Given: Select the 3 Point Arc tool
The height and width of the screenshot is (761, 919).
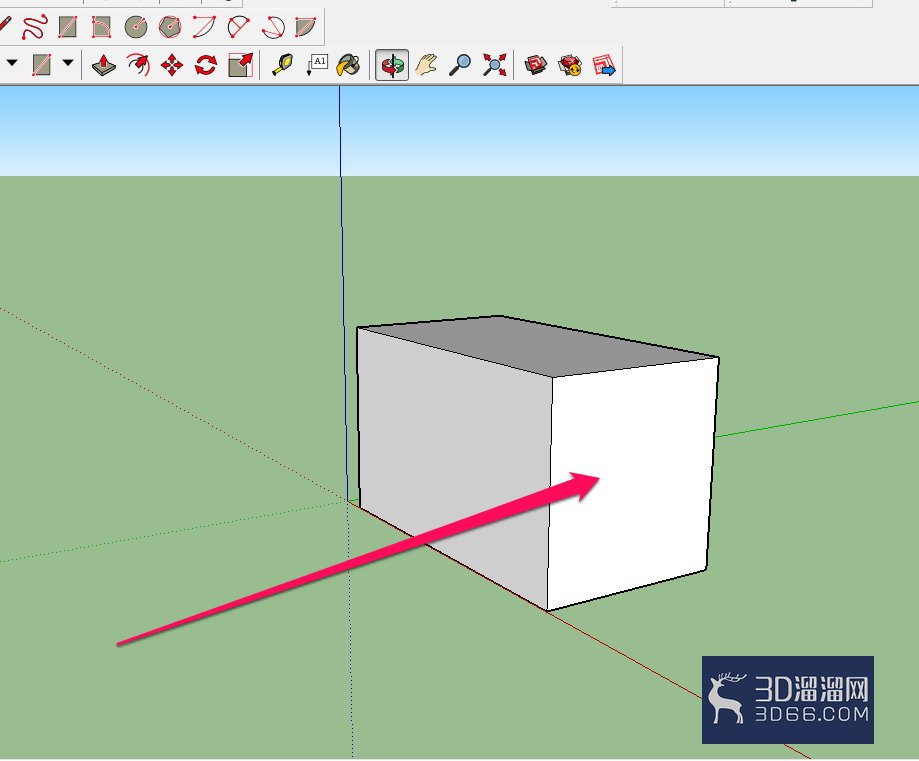Looking at the screenshot, I should 273,27.
